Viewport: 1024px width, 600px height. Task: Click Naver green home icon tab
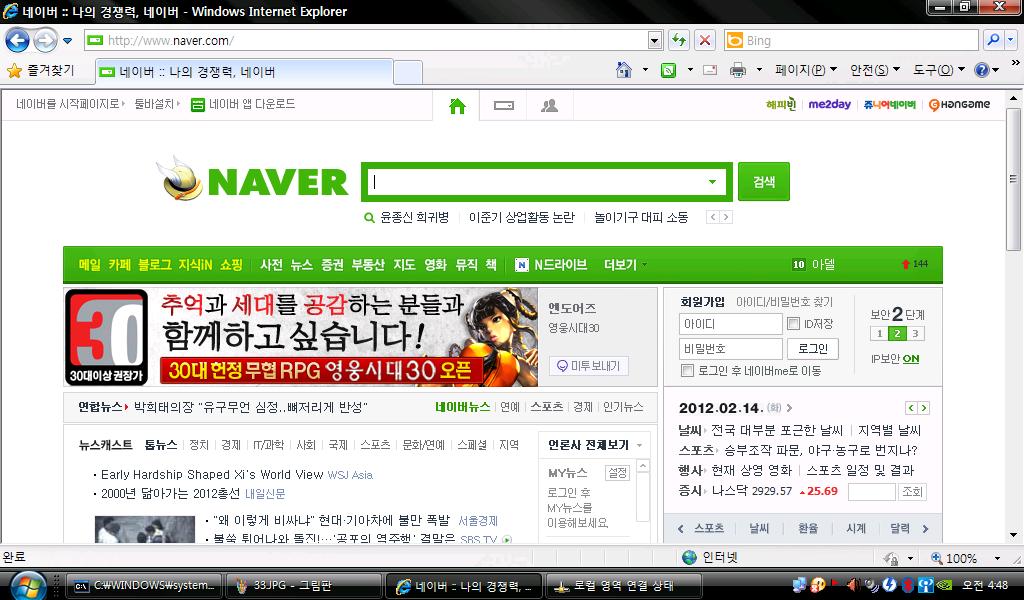[x=457, y=105]
